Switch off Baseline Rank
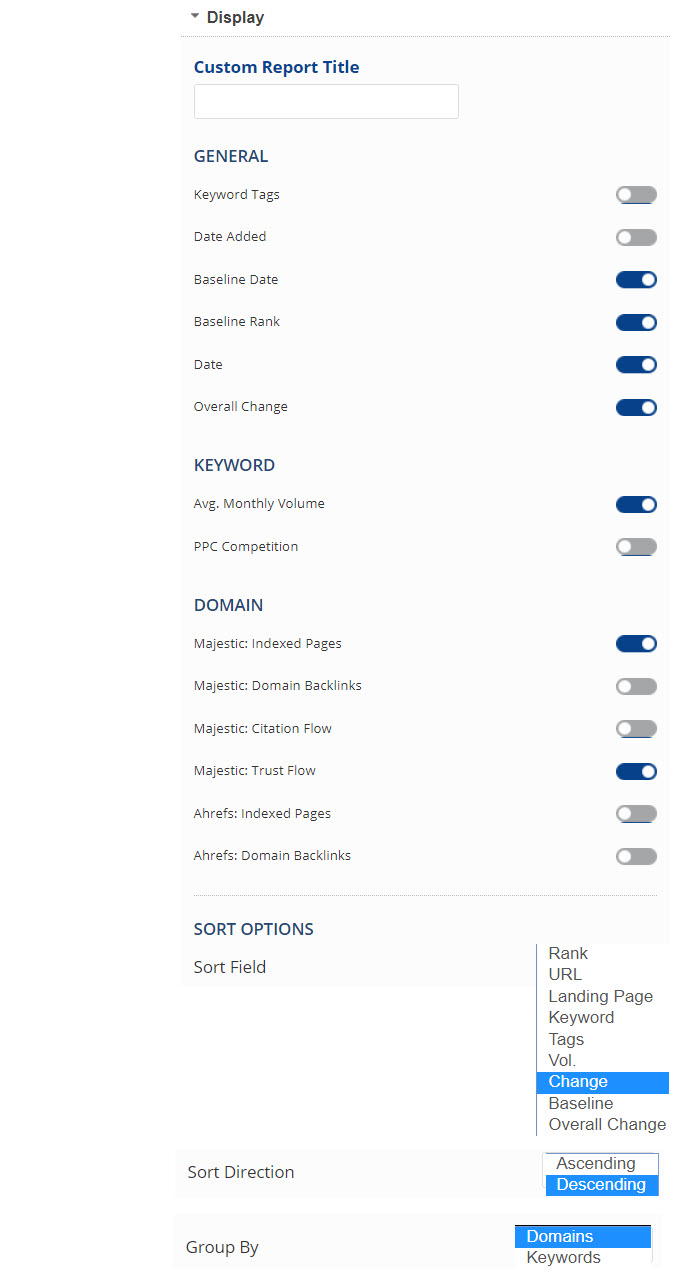This screenshot has width=693, height=1288. pyautogui.click(x=636, y=322)
